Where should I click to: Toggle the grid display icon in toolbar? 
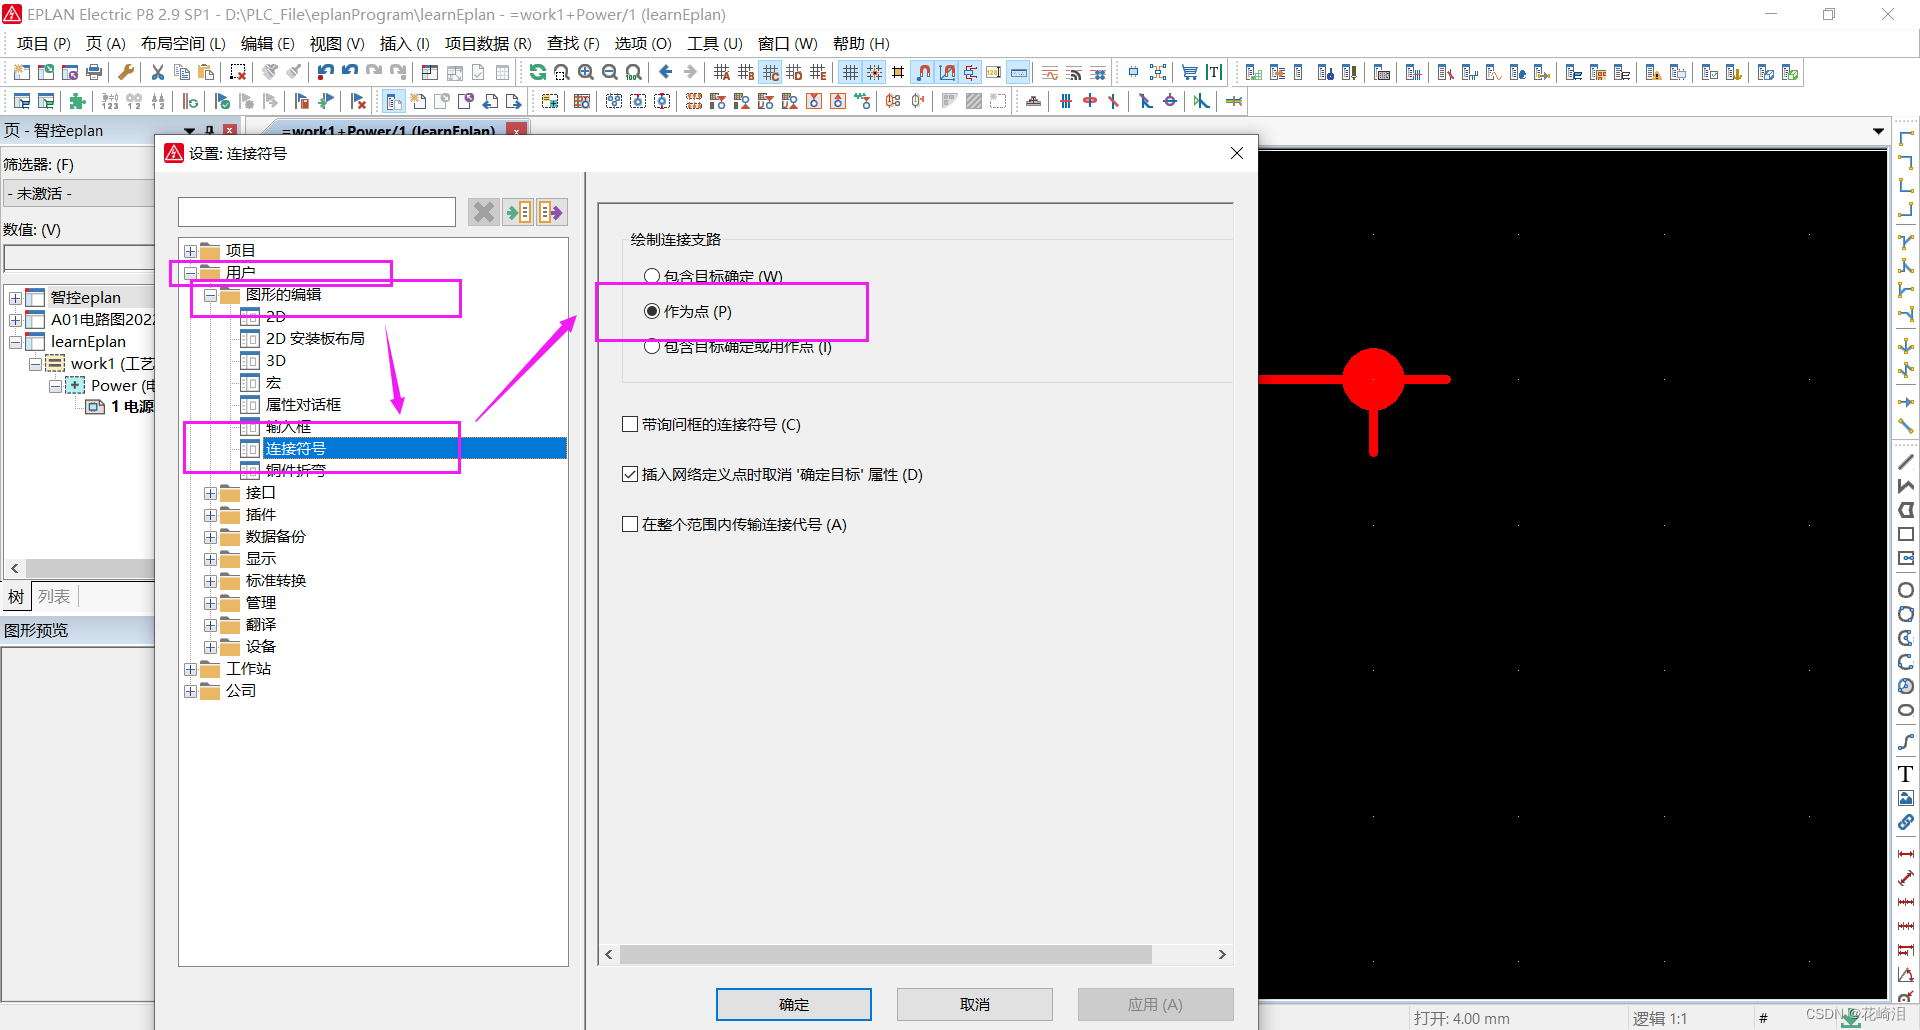850,72
